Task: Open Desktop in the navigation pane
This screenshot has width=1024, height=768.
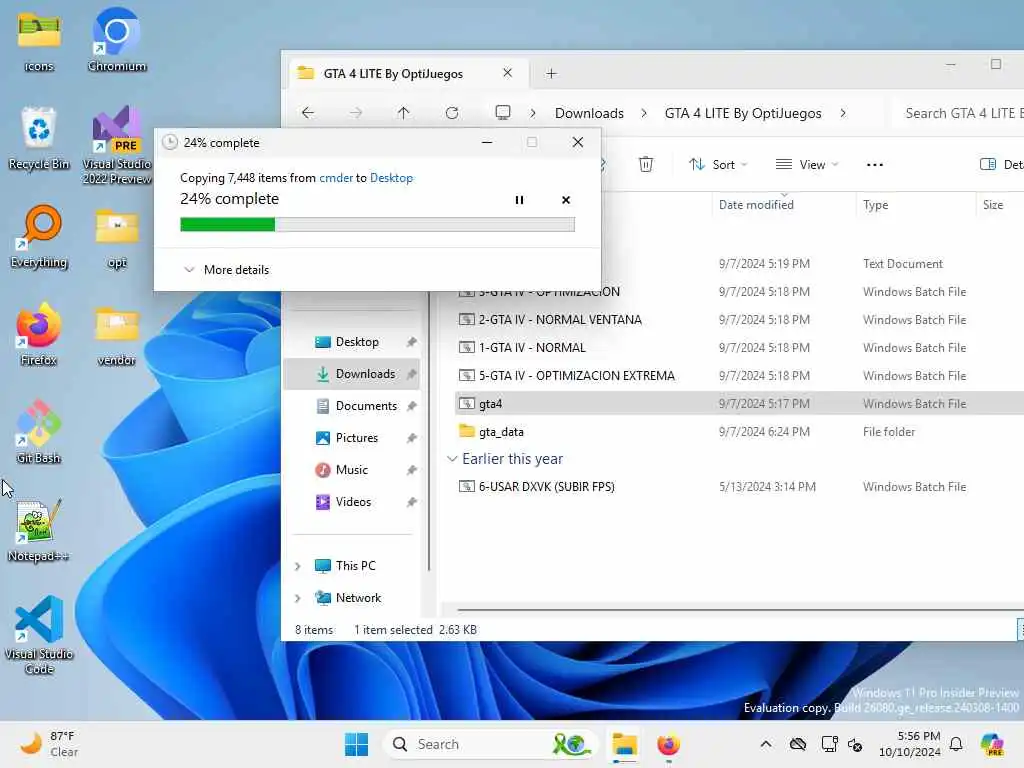Action: pos(353,342)
